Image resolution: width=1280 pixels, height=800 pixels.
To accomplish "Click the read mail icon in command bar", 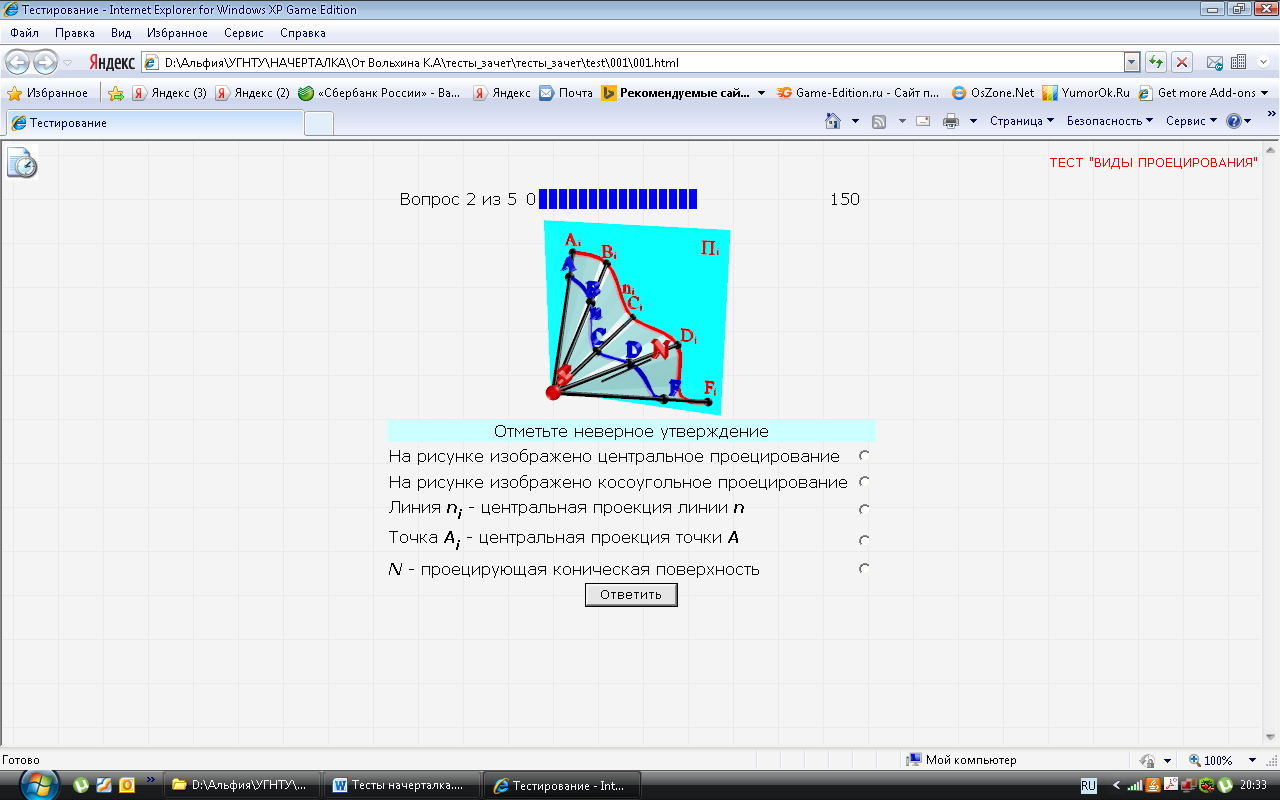I will pyautogui.click(x=923, y=121).
